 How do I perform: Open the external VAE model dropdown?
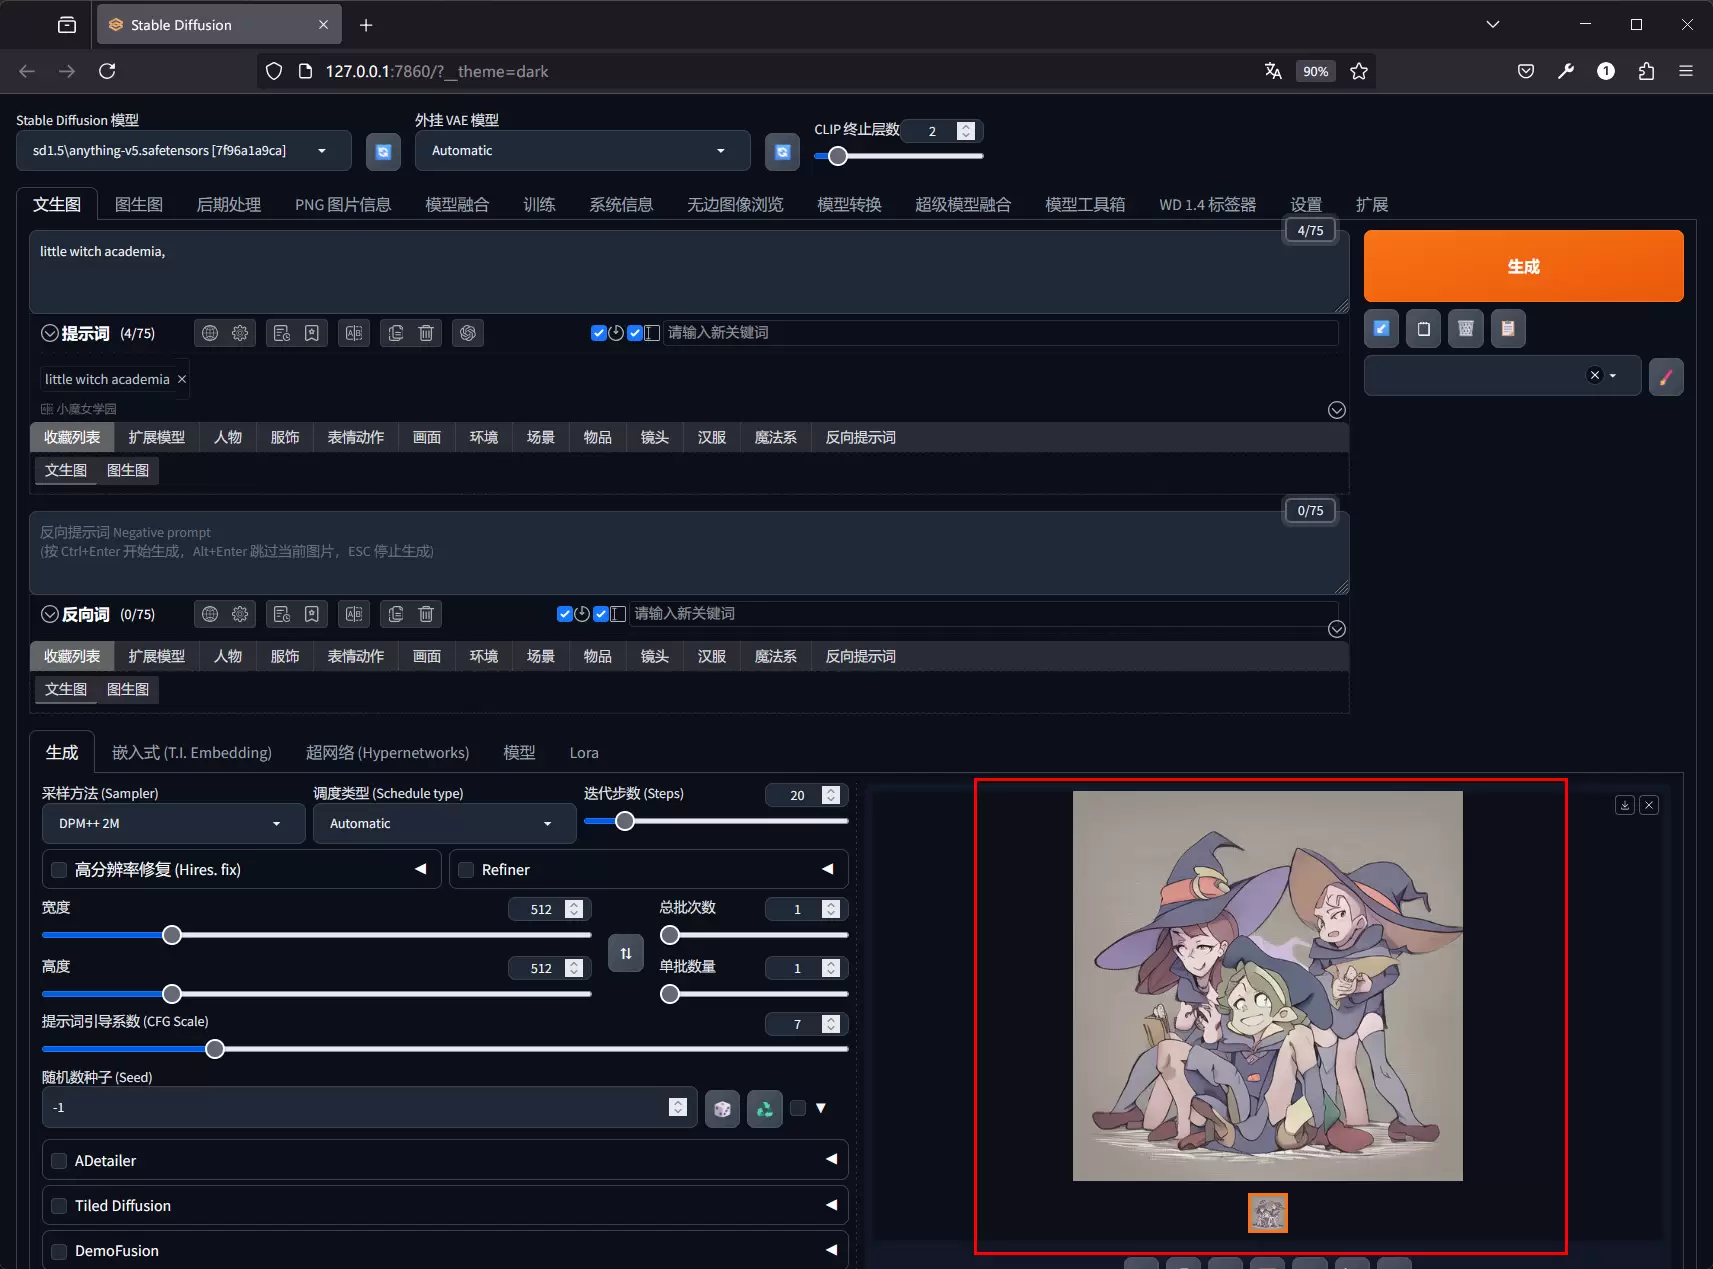coord(583,151)
